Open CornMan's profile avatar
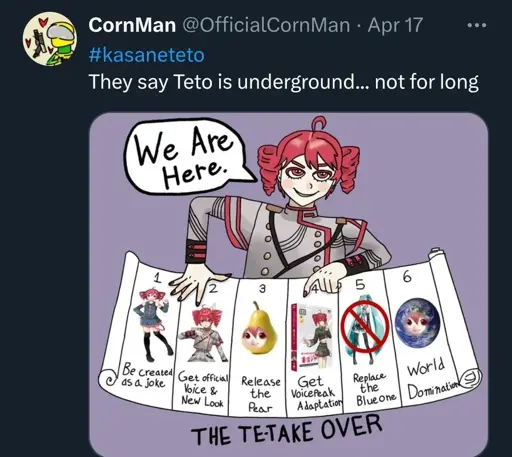Viewport: 512px width, 457px height. click(50, 38)
